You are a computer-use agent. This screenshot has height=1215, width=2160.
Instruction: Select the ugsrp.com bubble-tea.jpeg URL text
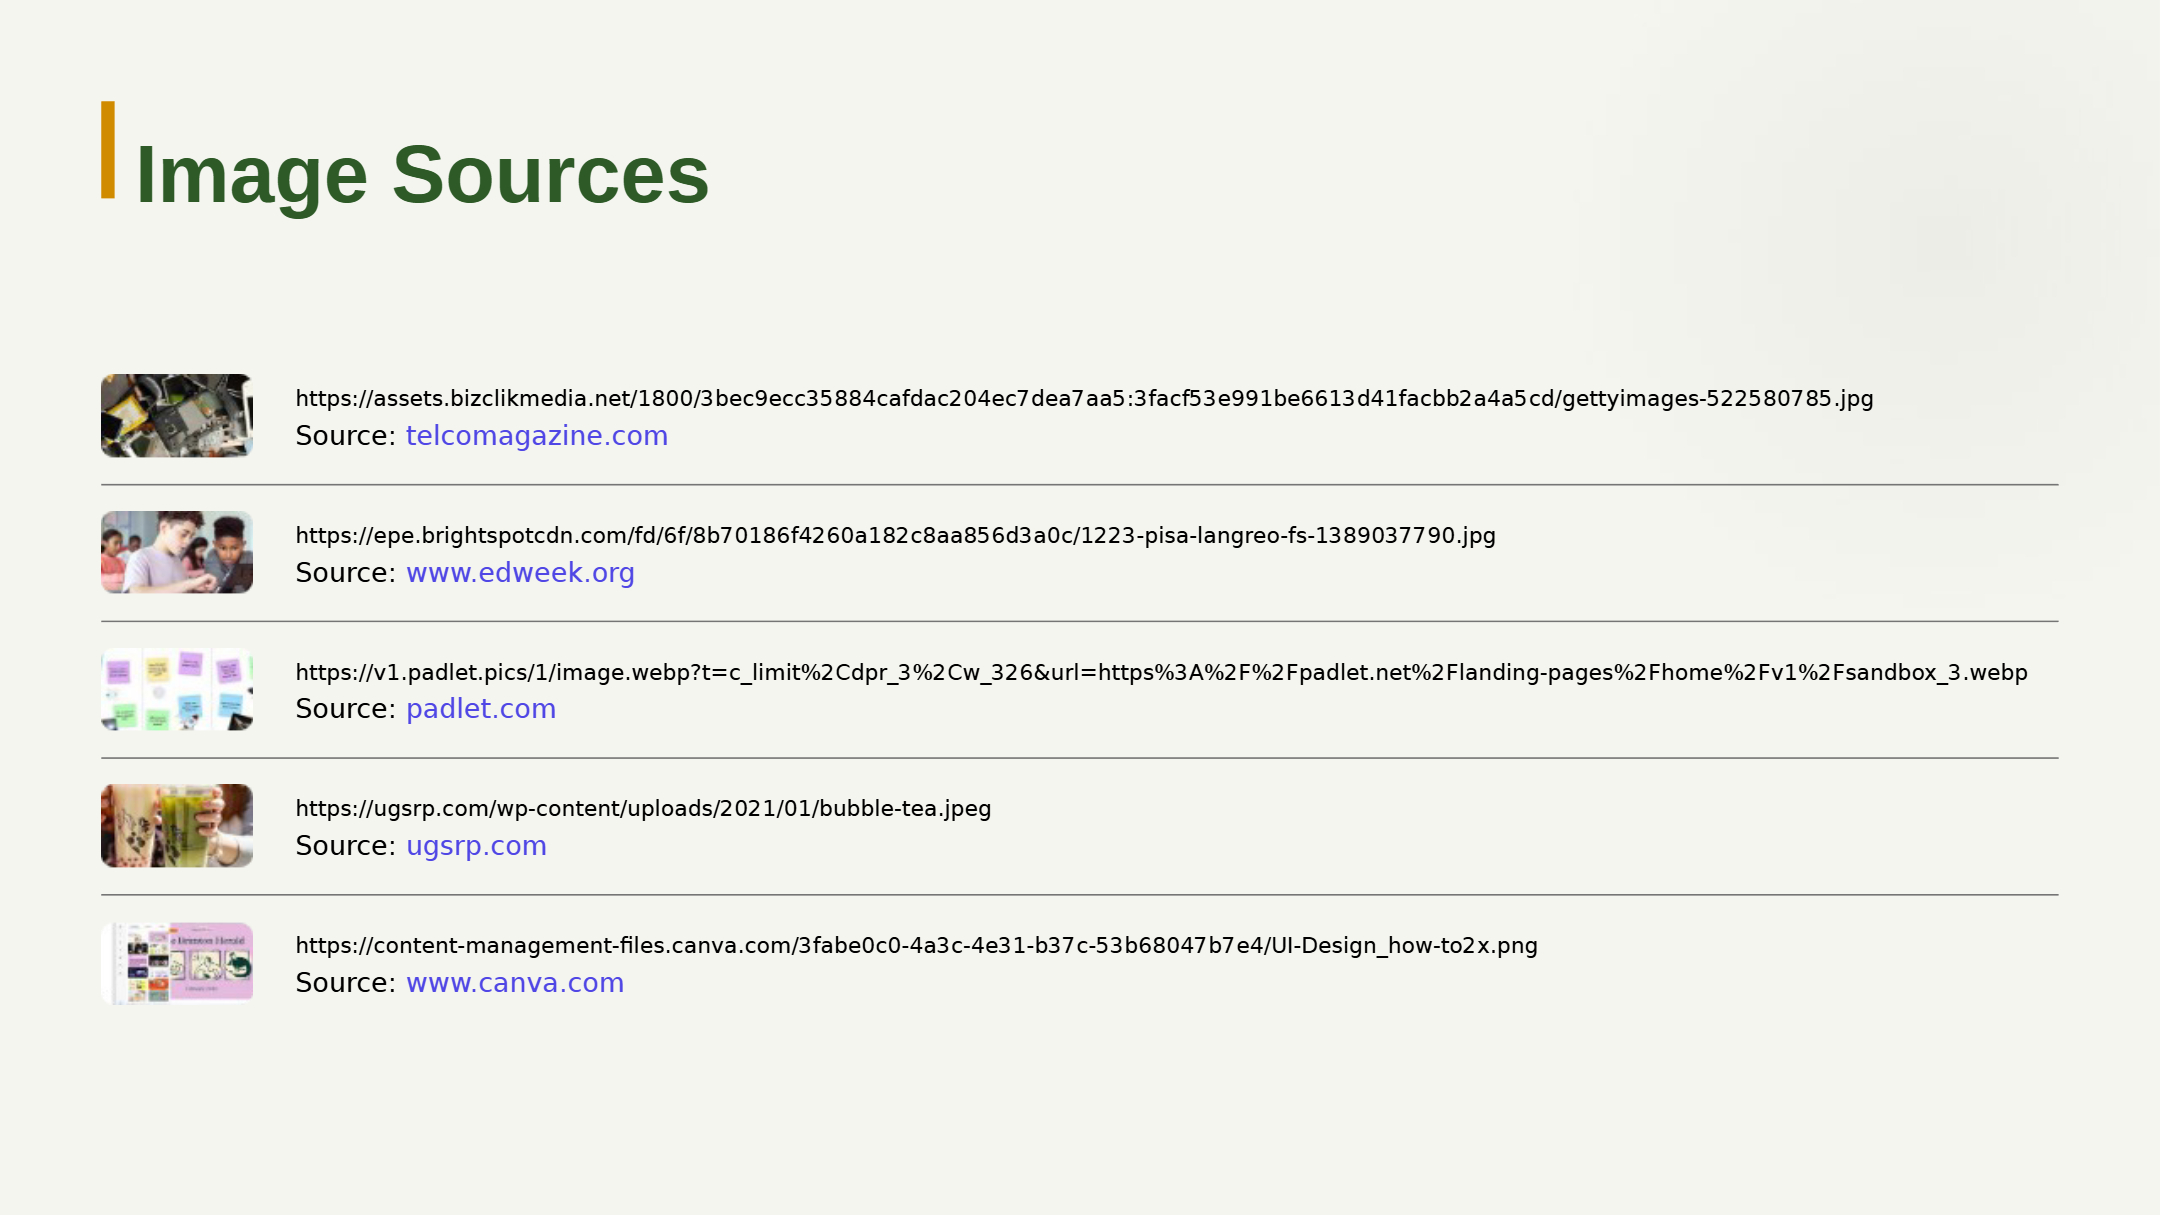pyautogui.click(x=643, y=809)
